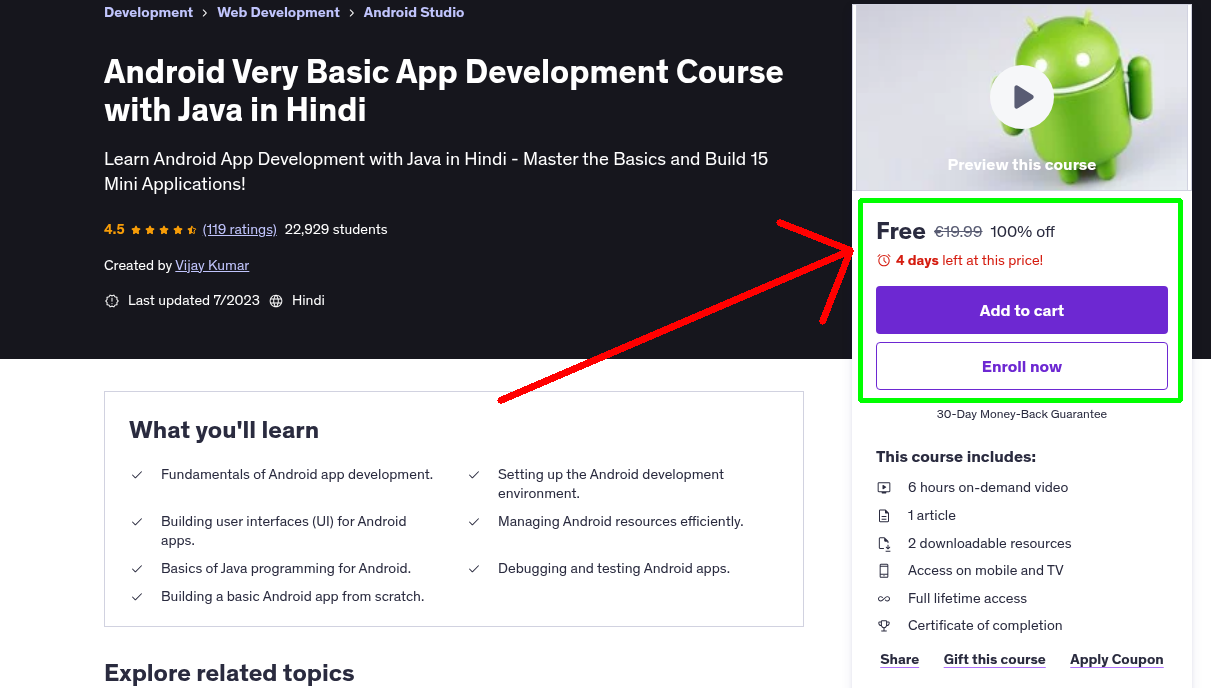1211x688 pixels.
Task: Click the mobile access icon
Action: [884, 571]
